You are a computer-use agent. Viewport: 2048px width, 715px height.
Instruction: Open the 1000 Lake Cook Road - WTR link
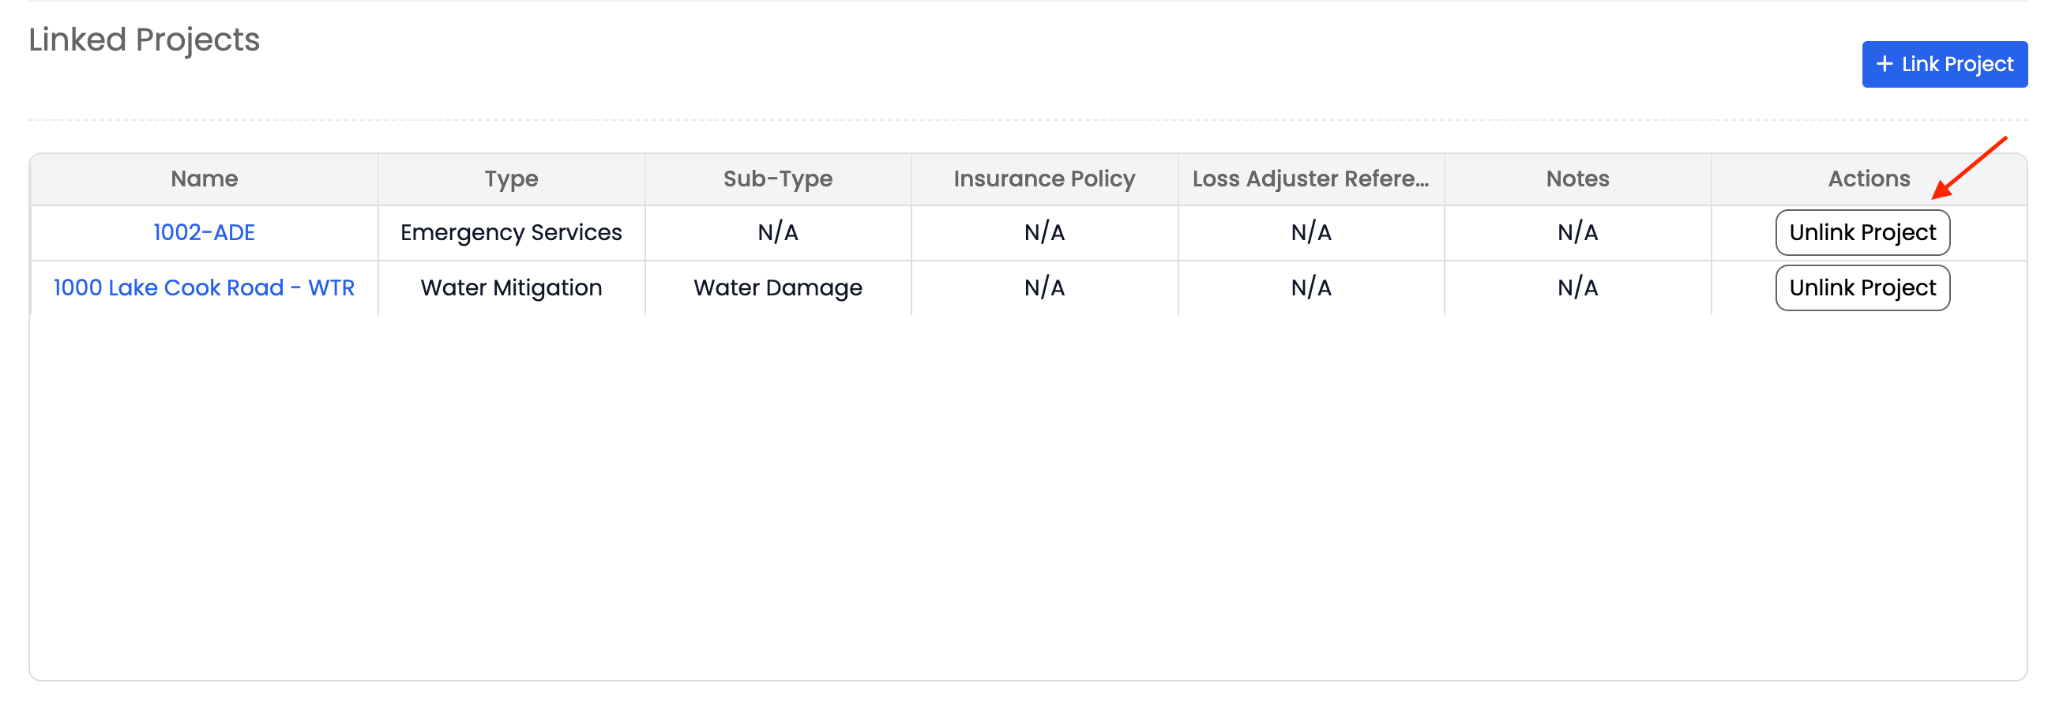pos(204,288)
